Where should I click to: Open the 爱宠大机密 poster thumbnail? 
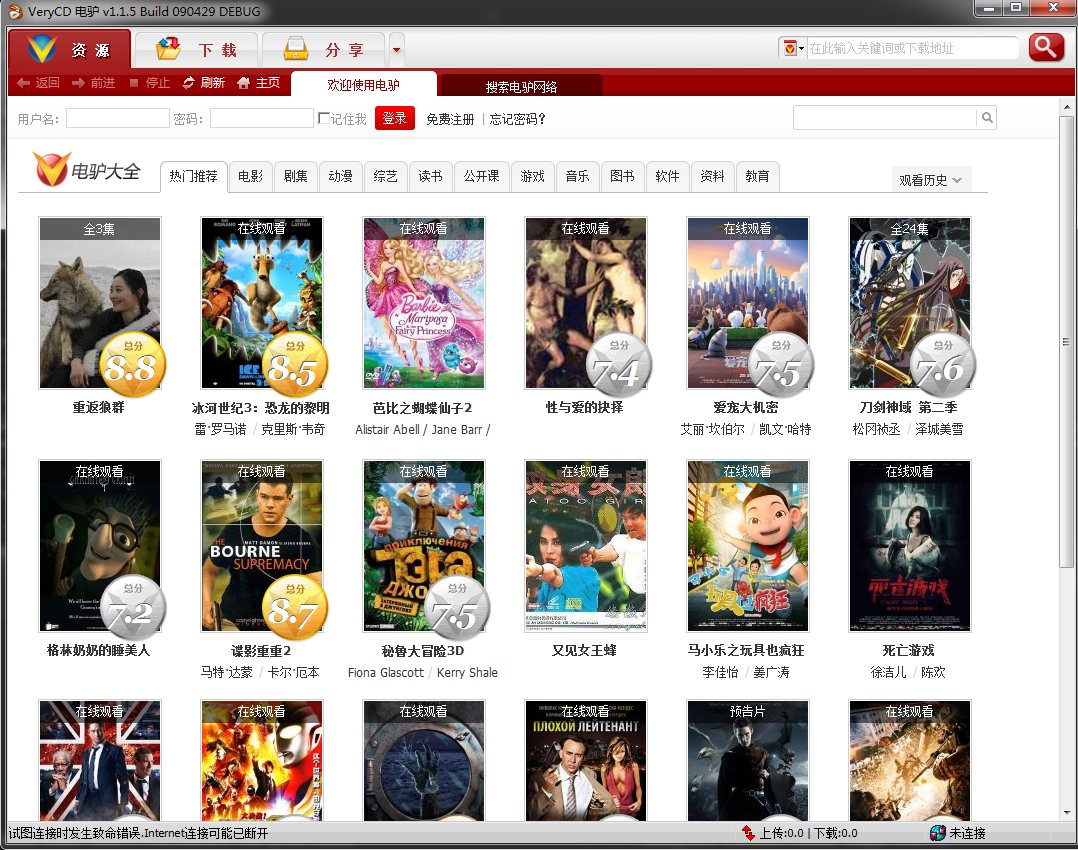748,303
